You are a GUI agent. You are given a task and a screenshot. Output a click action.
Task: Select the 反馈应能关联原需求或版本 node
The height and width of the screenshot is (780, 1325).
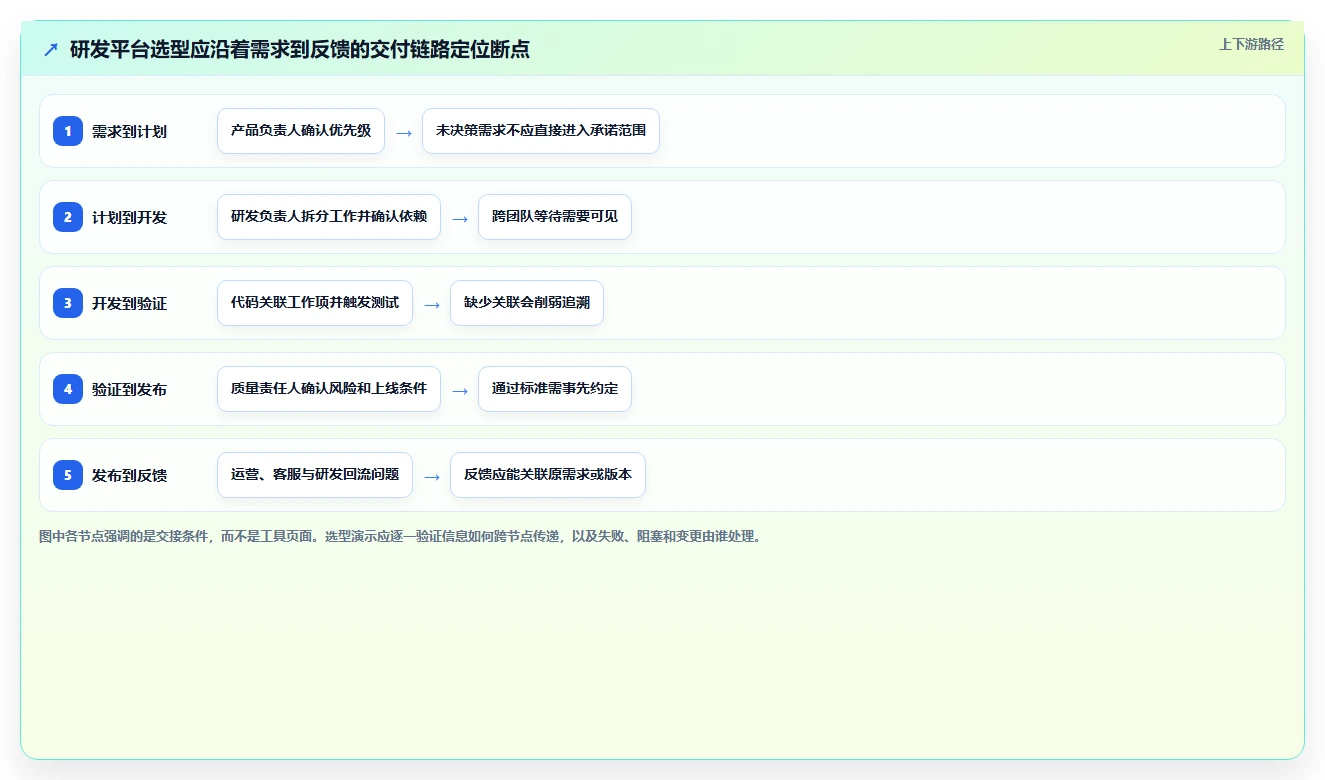[548, 475]
